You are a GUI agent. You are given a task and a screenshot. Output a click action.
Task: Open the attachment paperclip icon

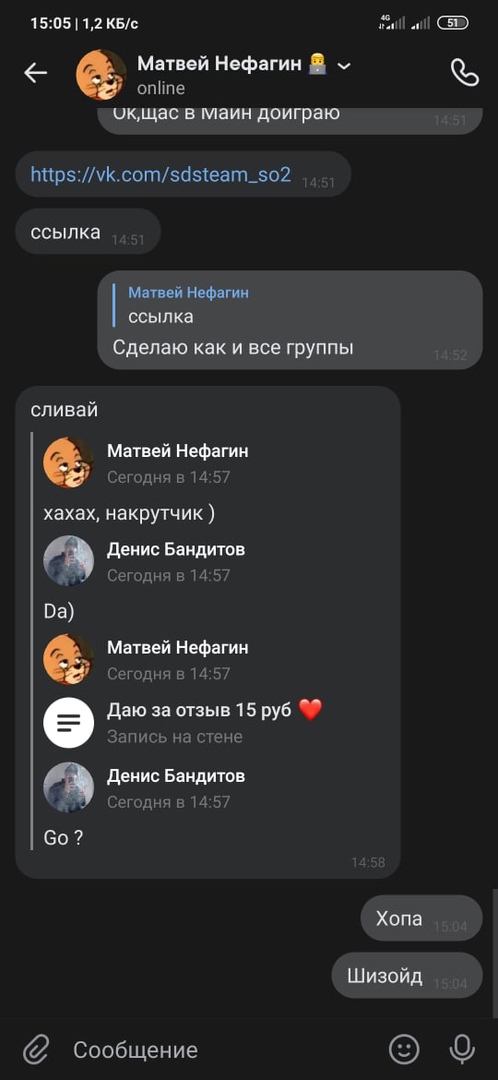36,1049
